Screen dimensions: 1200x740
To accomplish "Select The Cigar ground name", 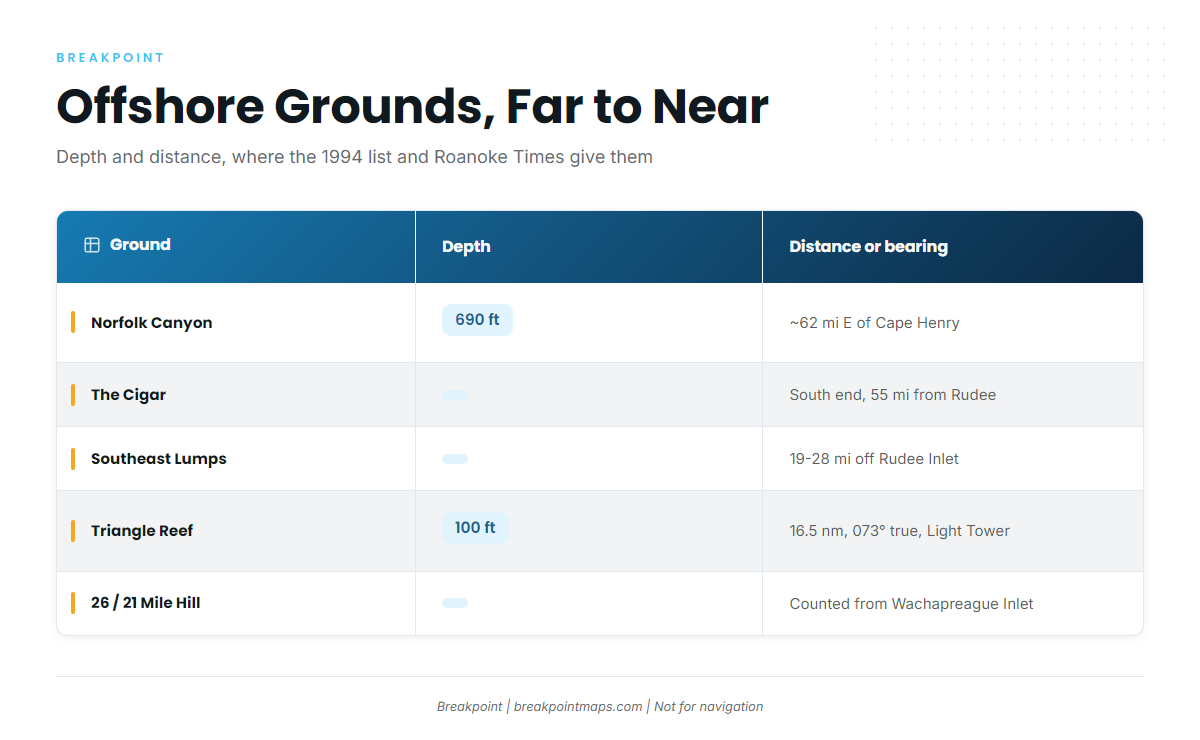I will 129,395.
